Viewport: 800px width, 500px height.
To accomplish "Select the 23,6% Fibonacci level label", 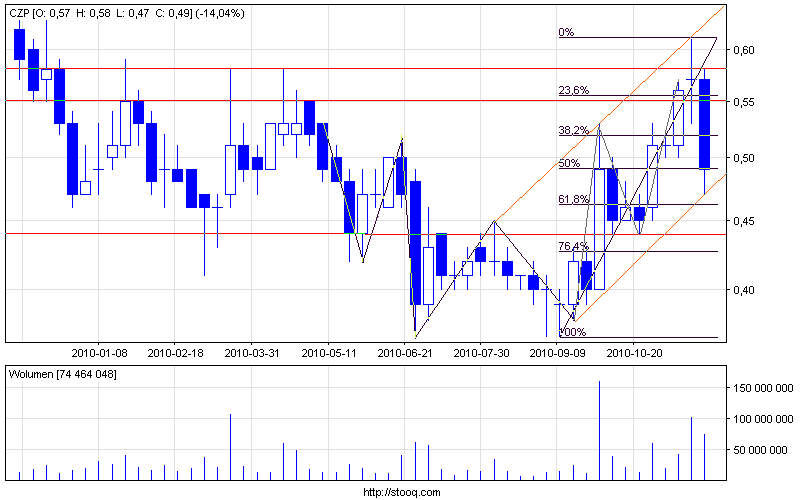I will (x=573, y=90).
